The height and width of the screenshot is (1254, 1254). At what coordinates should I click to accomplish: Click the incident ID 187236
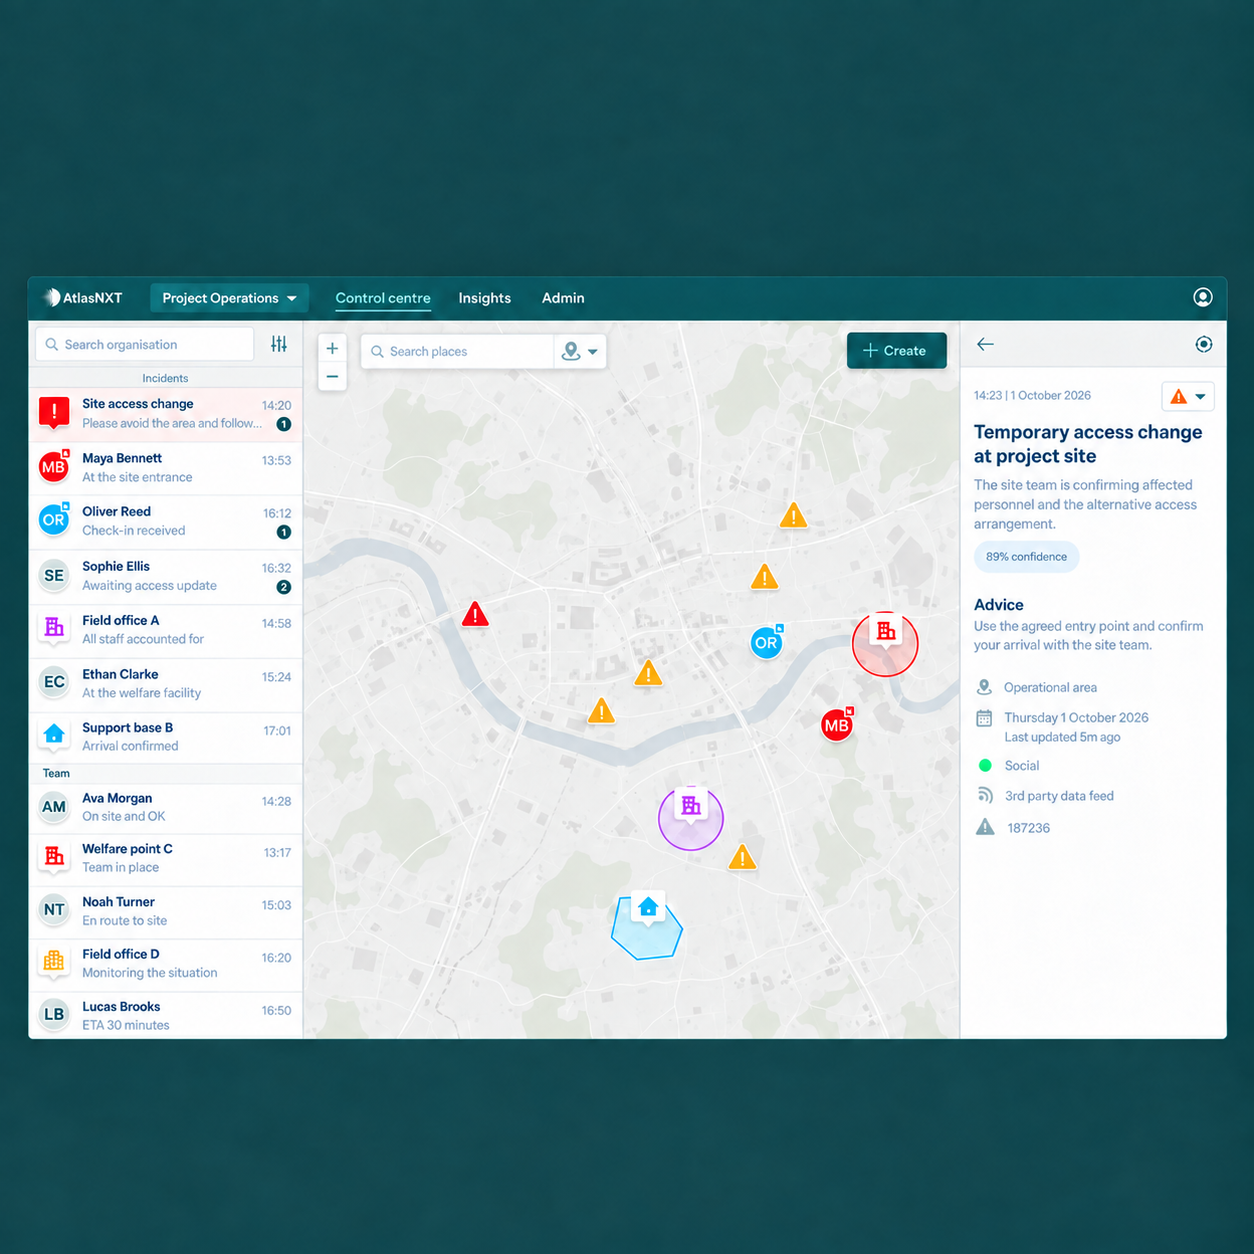coord(1028,828)
